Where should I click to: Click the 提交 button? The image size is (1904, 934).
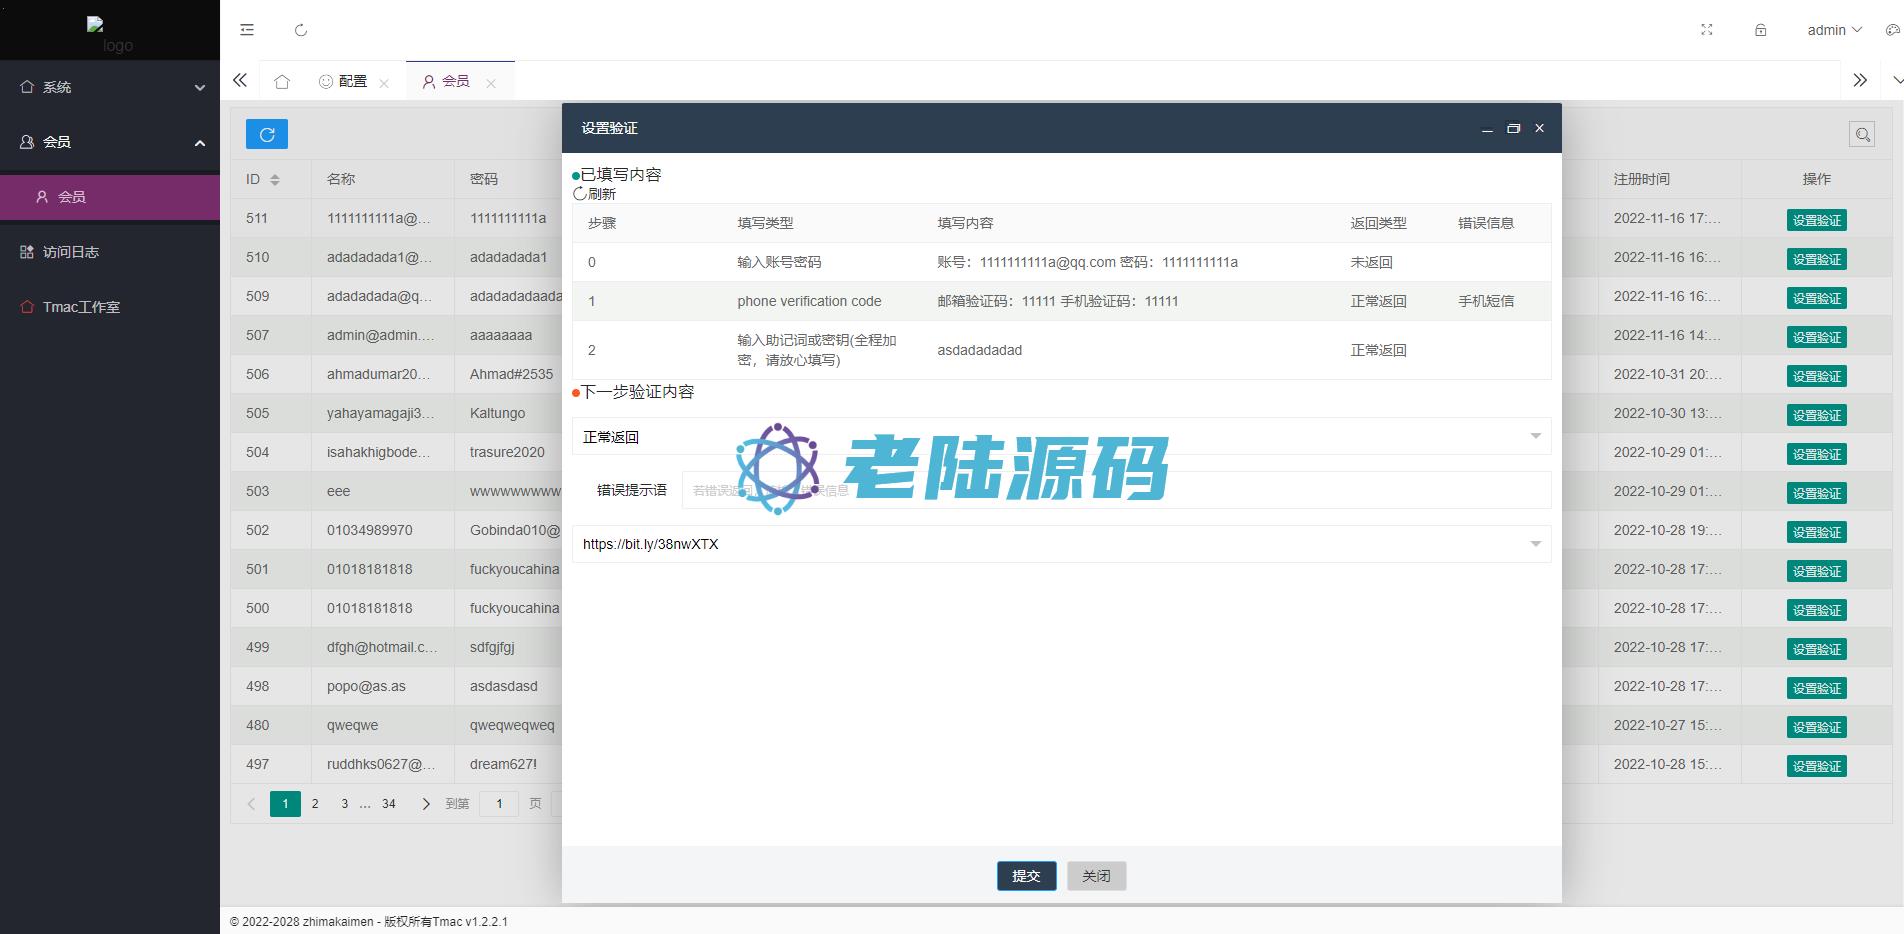coord(1026,876)
